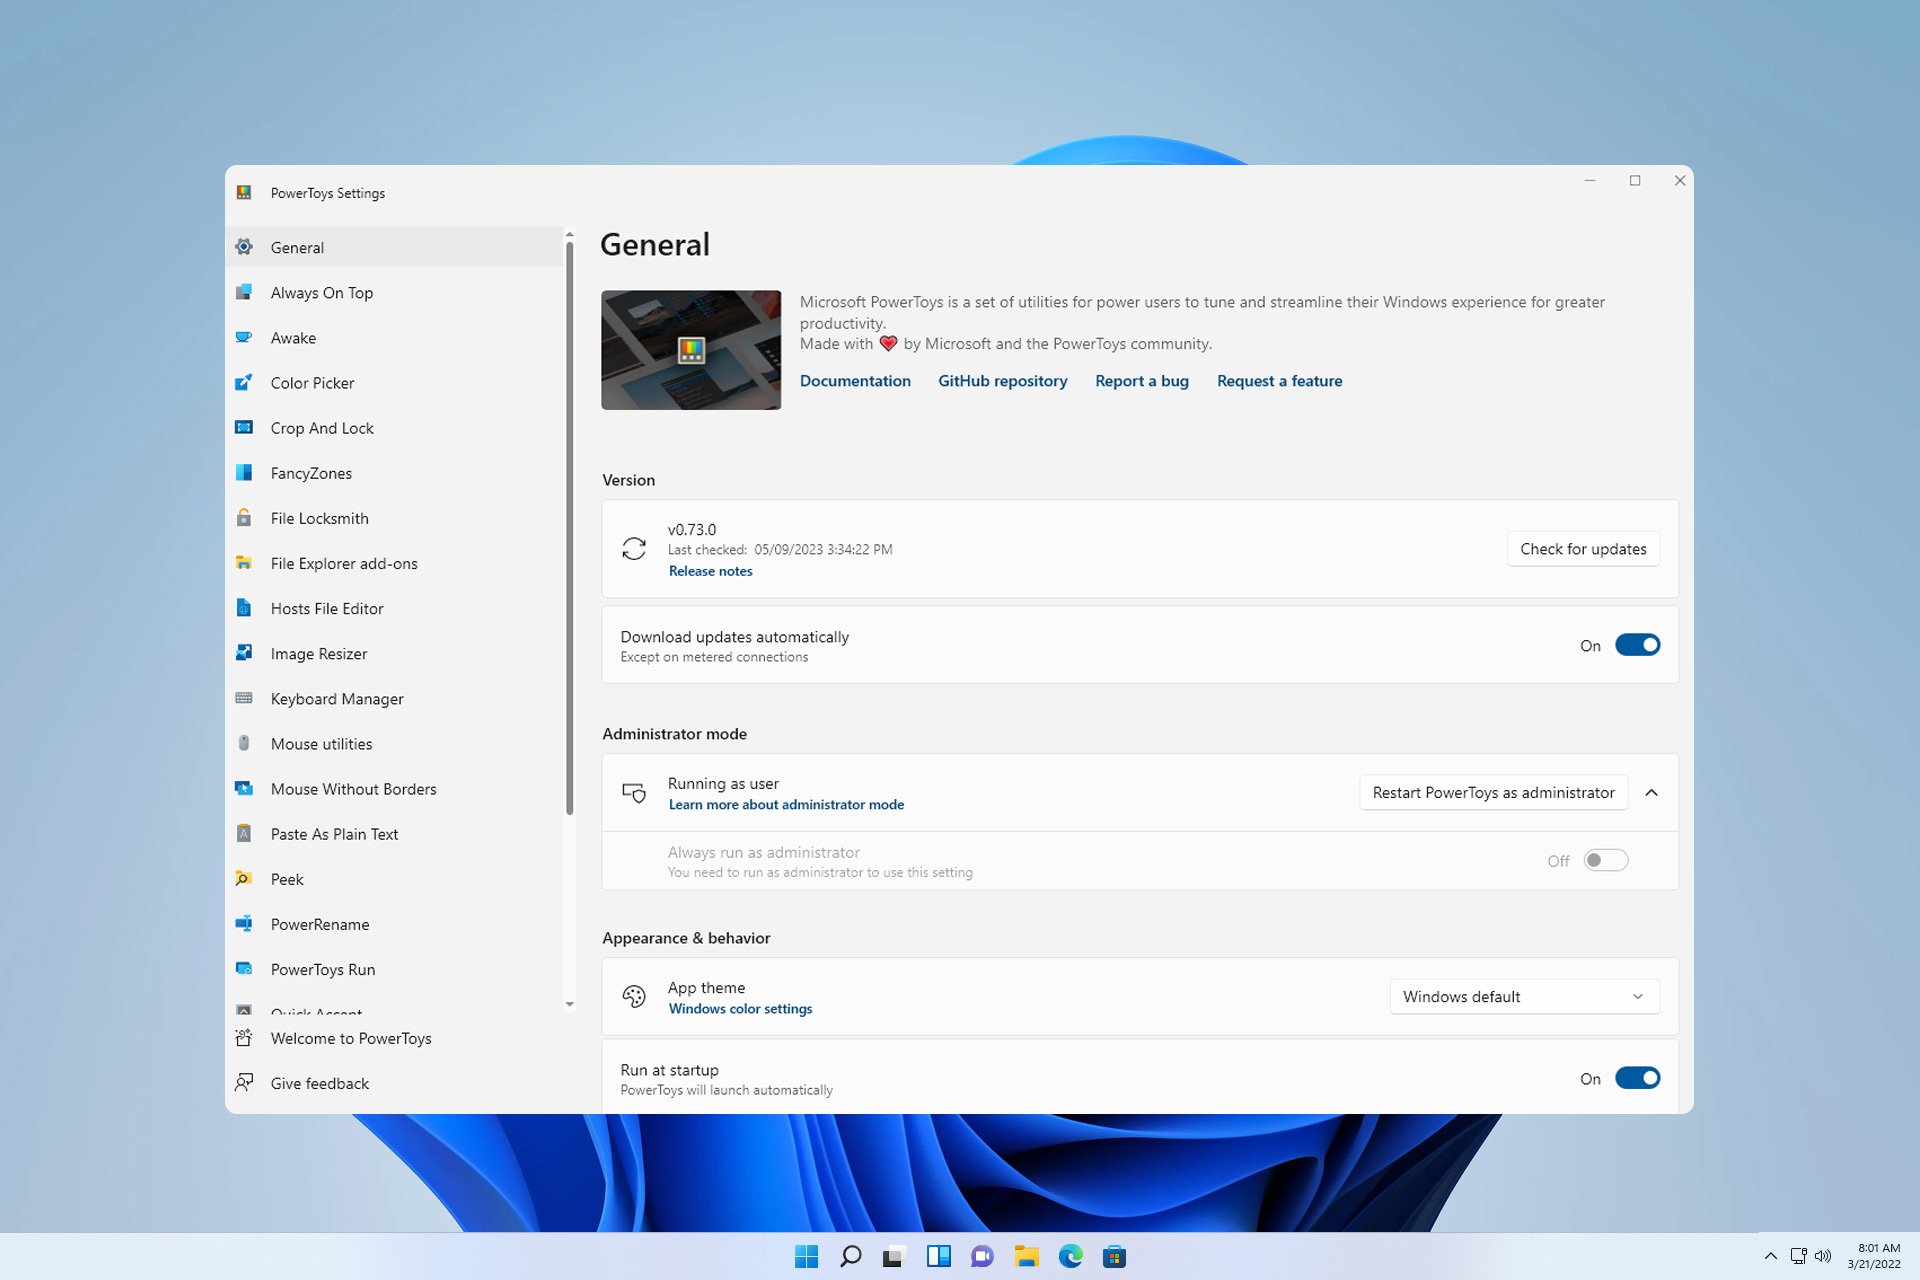1920x1280 pixels.
Task: Click the Always On Top icon
Action: [x=244, y=292]
